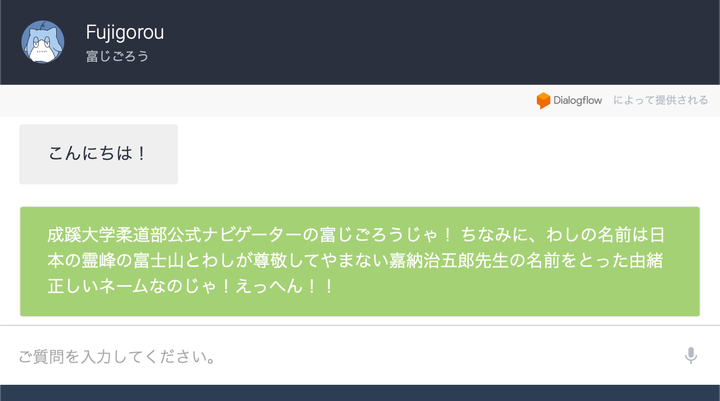This screenshot has width=720, height=401.
Task: Click the Fujigorou owl avatar
Action: coord(43,42)
